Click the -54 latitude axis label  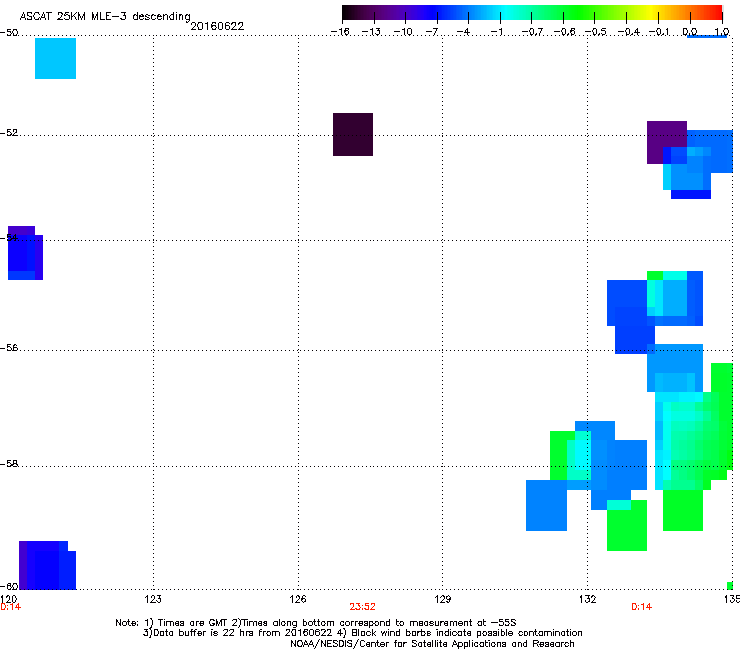pos(9,237)
